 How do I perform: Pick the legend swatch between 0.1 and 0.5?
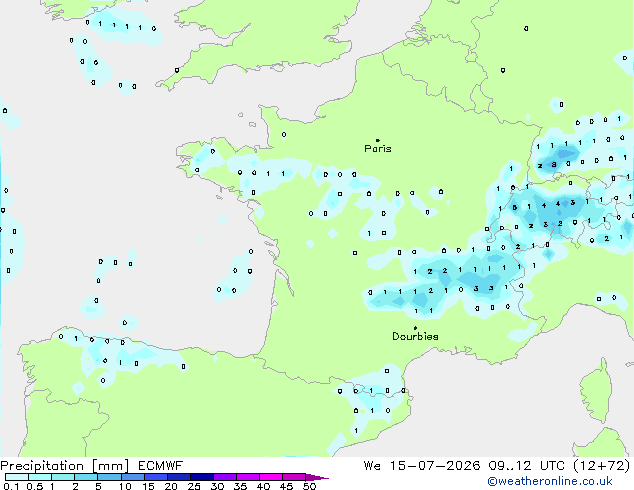(17, 477)
